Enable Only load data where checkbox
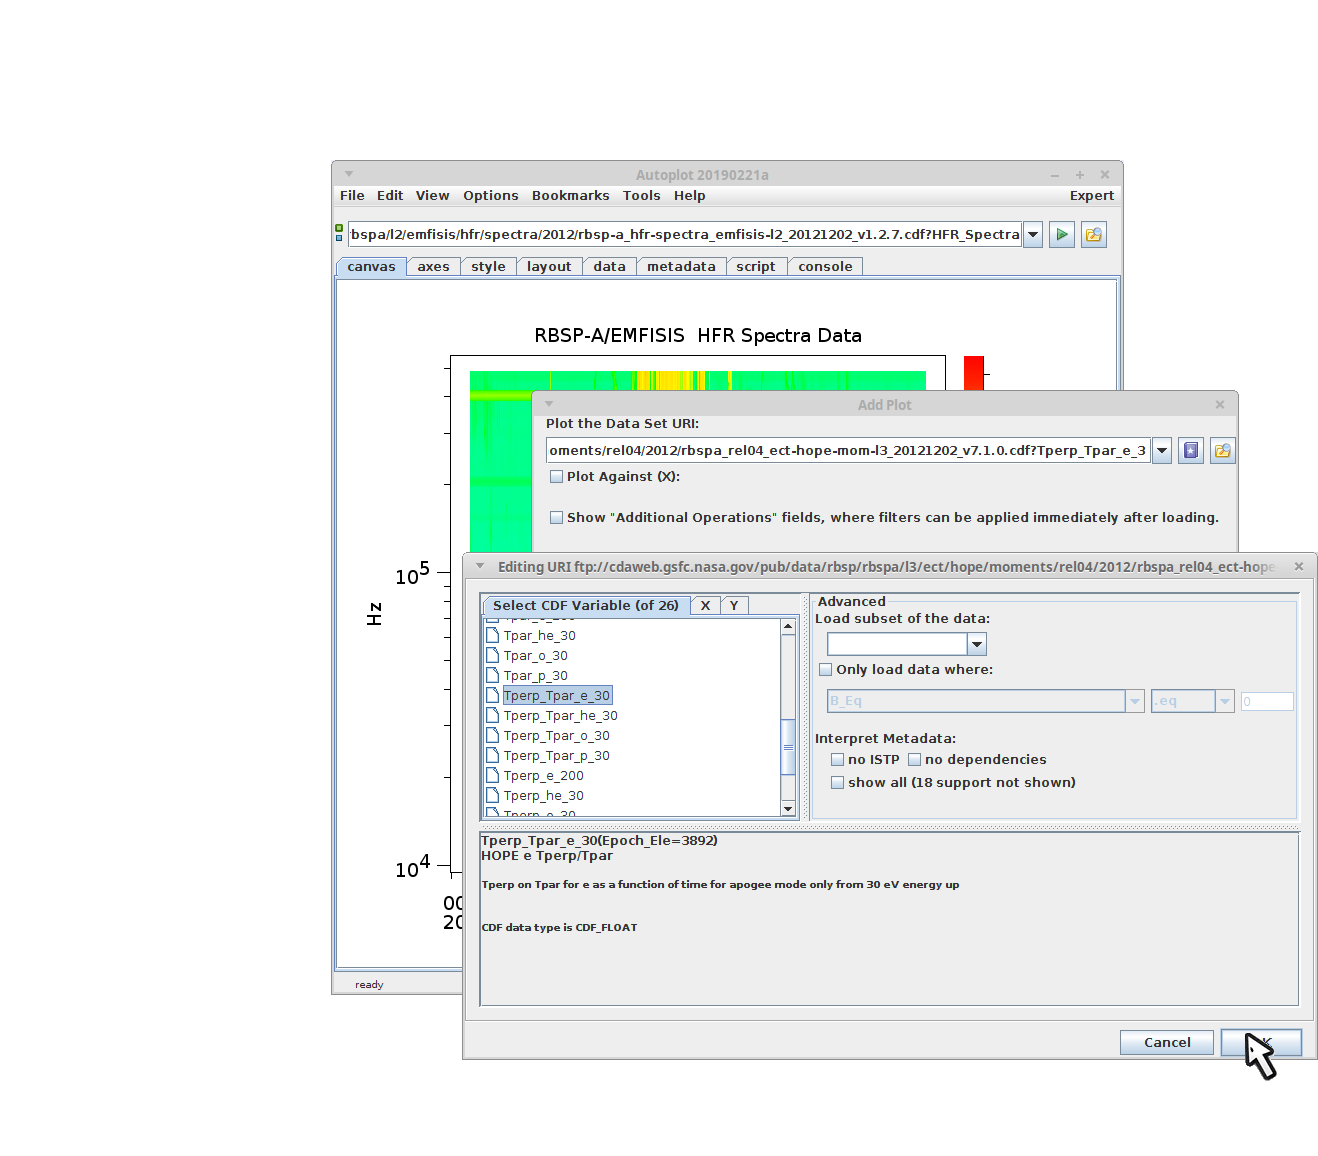Viewport: 1318px width, 1156px height. tap(825, 670)
